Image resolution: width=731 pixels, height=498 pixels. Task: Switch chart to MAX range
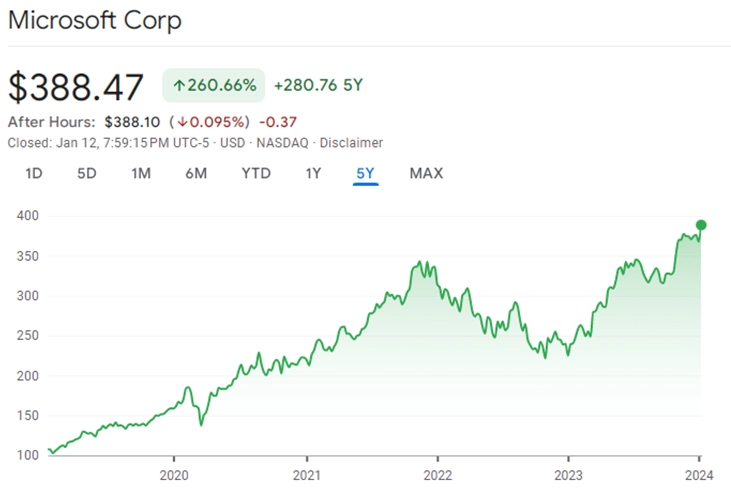point(426,173)
